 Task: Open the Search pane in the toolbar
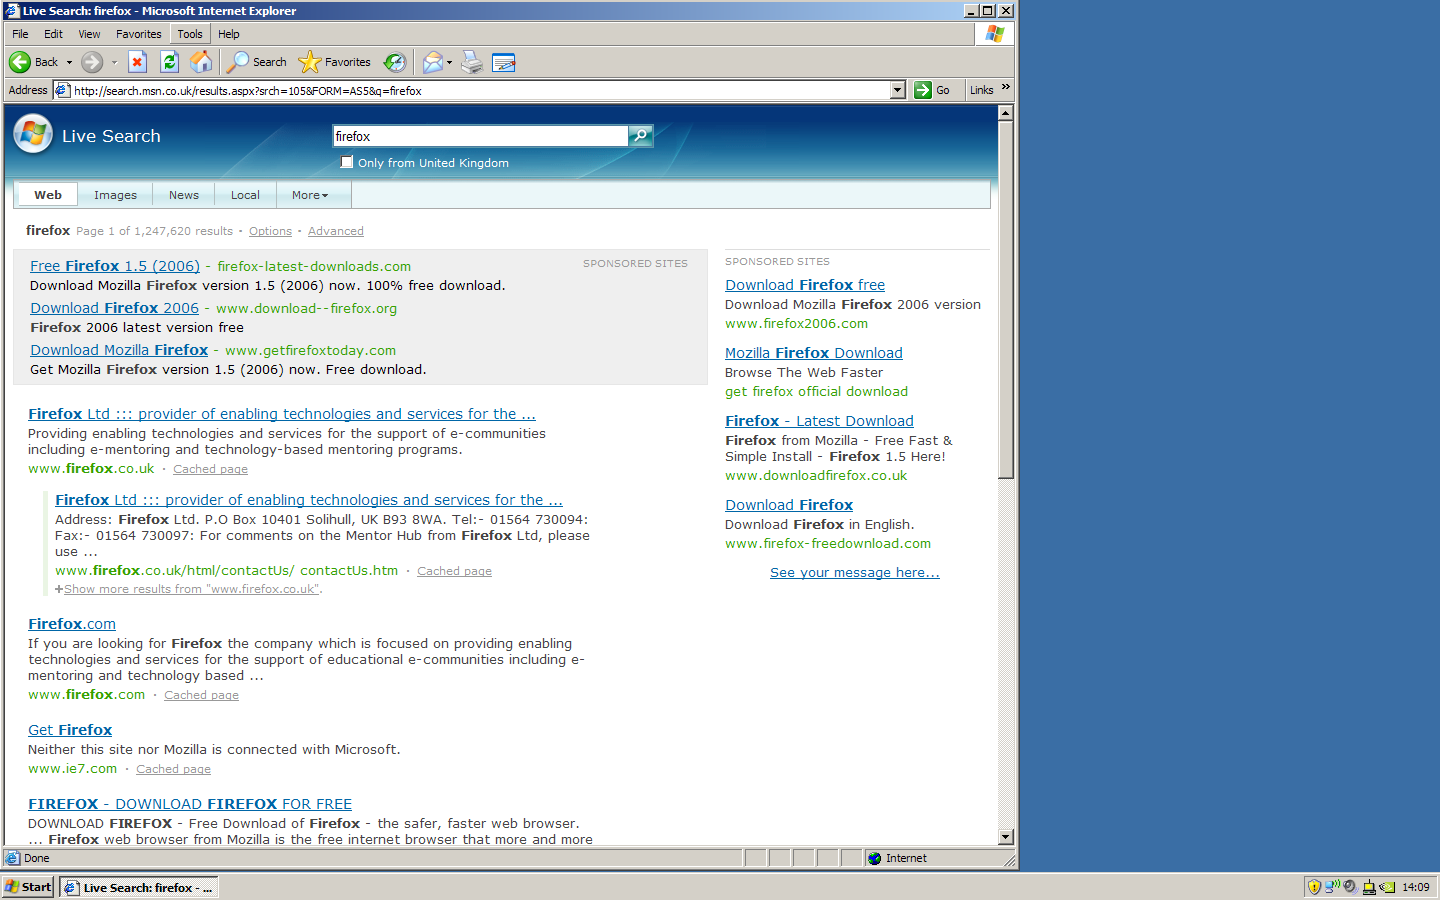(257, 62)
